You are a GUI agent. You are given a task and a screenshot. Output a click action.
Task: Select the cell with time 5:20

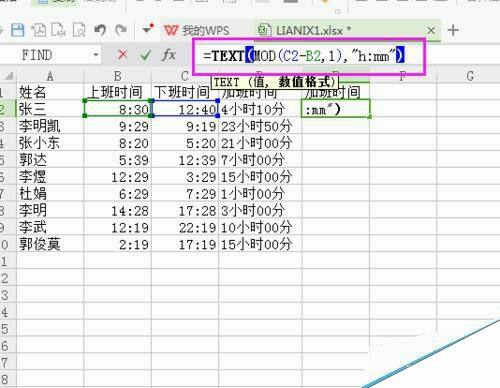tap(185, 143)
